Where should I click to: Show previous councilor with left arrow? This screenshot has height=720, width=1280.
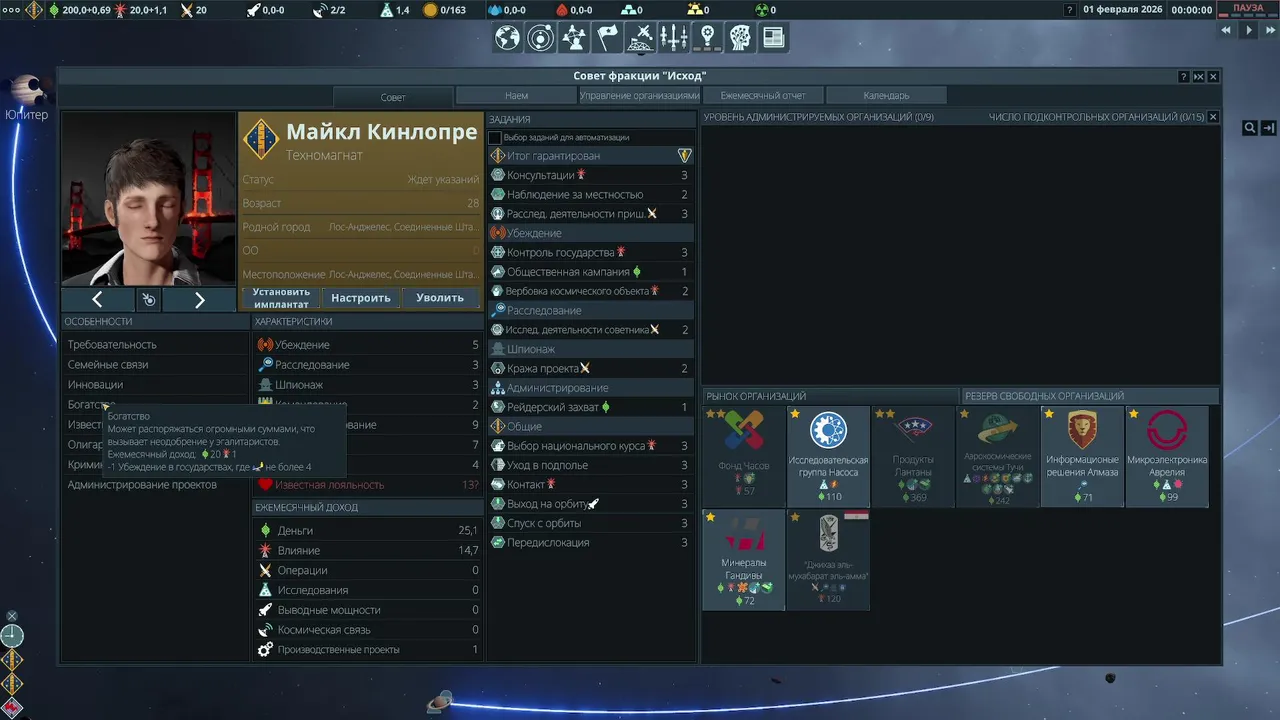[x=97, y=299]
